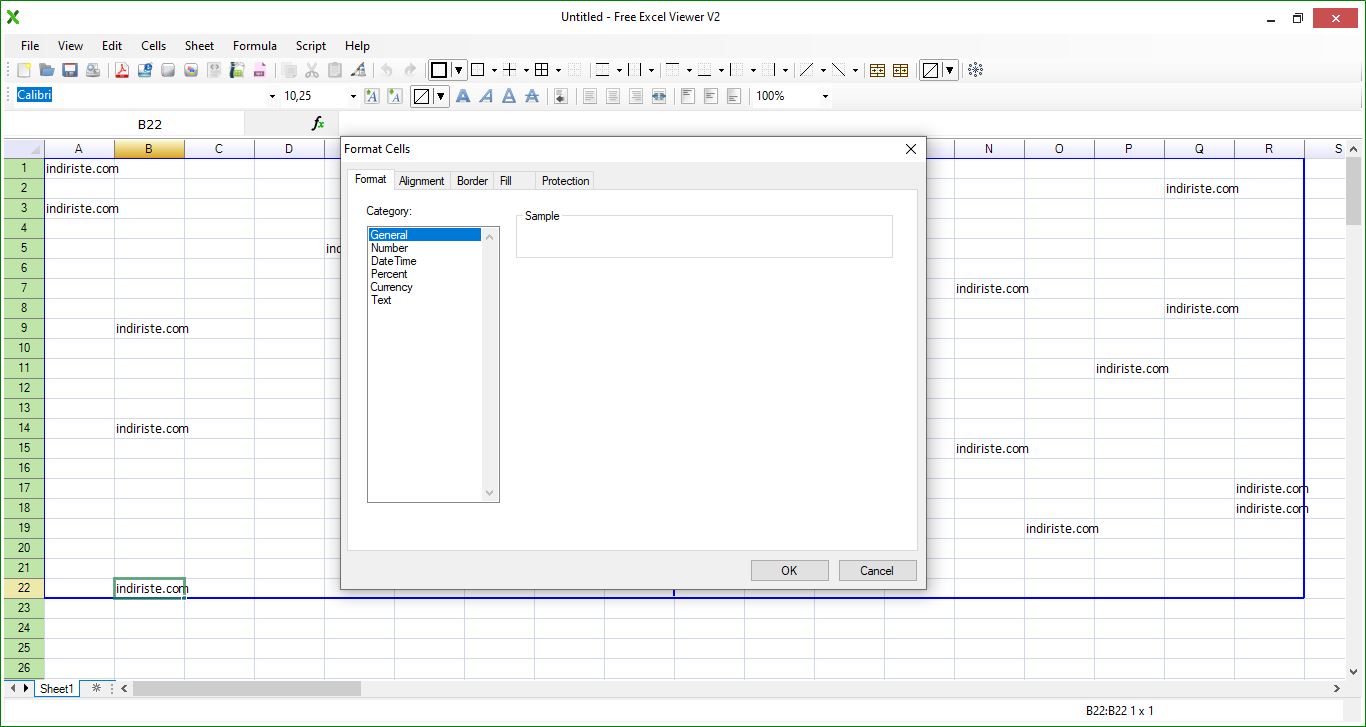Switch to the Protection tab
The image size is (1366, 727).
pyautogui.click(x=565, y=181)
